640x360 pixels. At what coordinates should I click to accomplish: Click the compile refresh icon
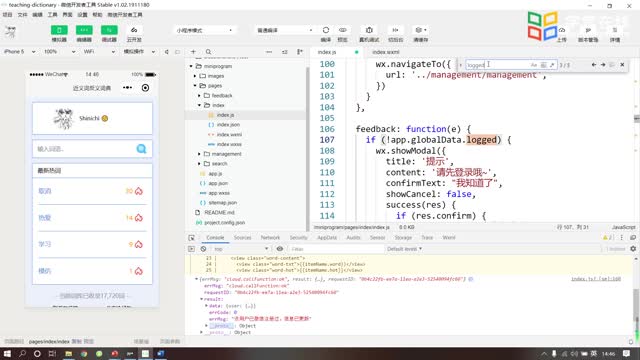(x=326, y=30)
